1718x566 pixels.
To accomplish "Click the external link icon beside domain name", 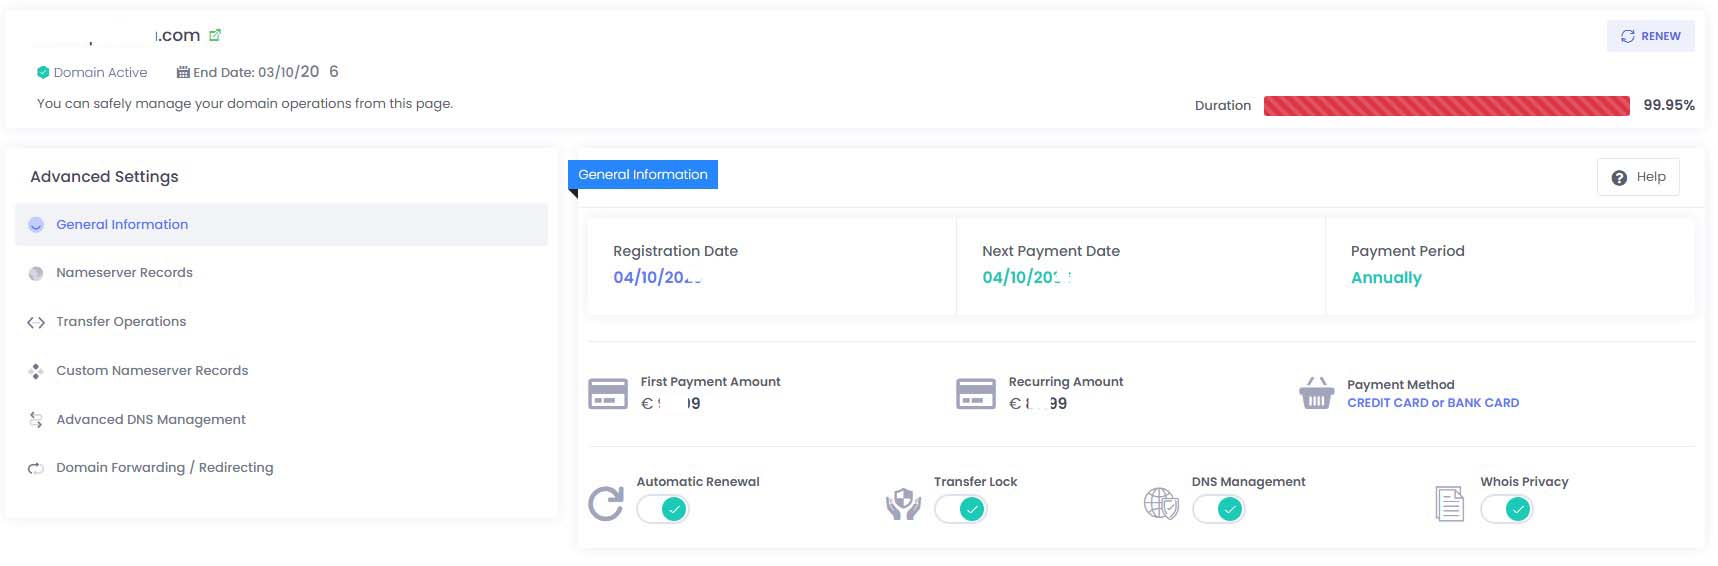I will 214,35.
